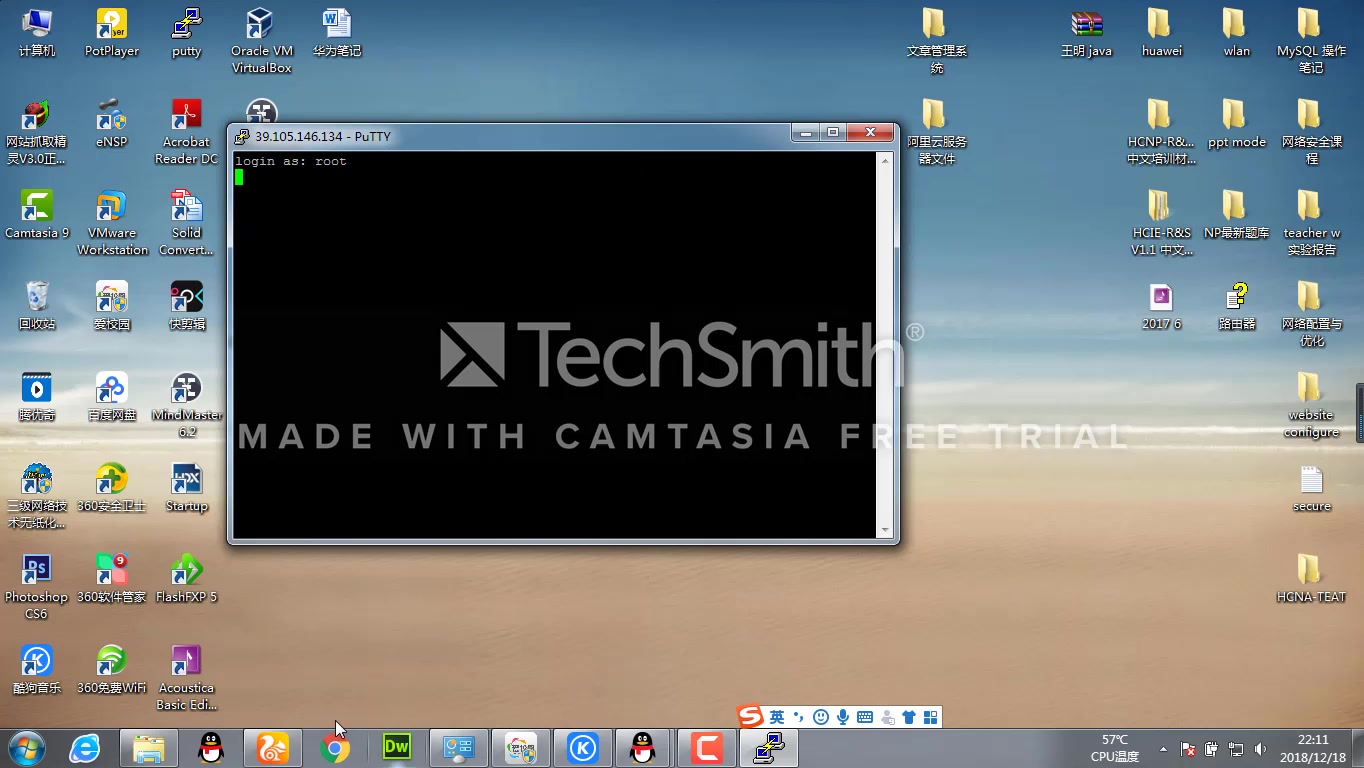This screenshot has width=1364, height=768.
Task: Open the Acrobat Reader DC shortcut
Action: coord(186,131)
